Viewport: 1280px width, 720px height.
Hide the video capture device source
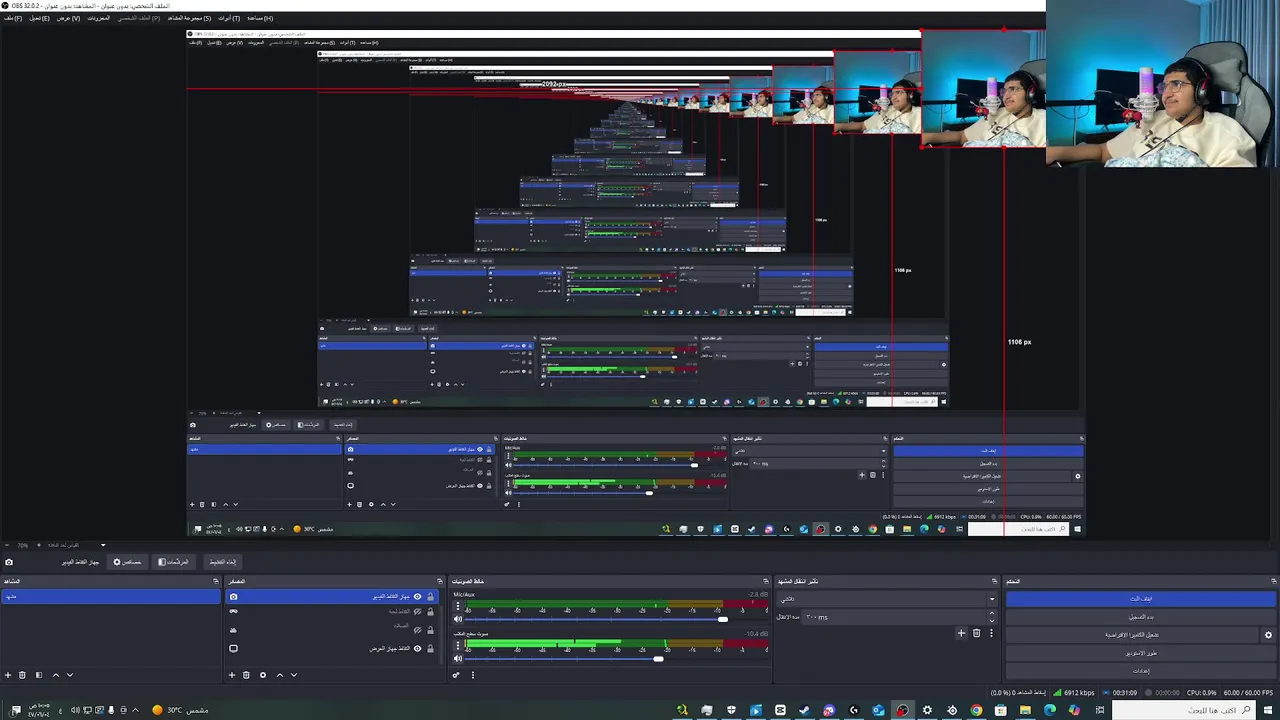click(418, 597)
